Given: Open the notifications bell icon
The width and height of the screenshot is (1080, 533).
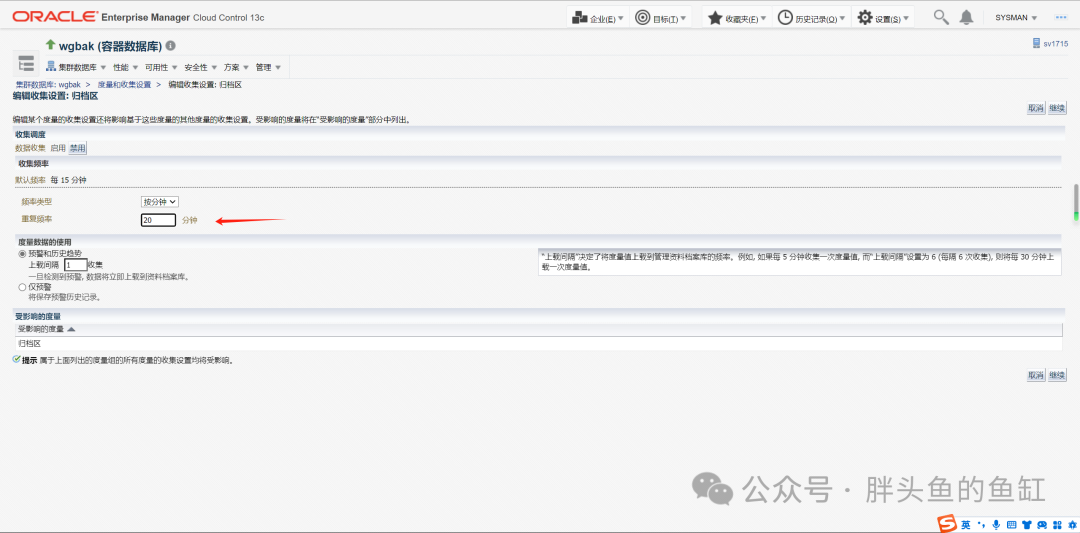Looking at the screenshot, I should (966, 17).
